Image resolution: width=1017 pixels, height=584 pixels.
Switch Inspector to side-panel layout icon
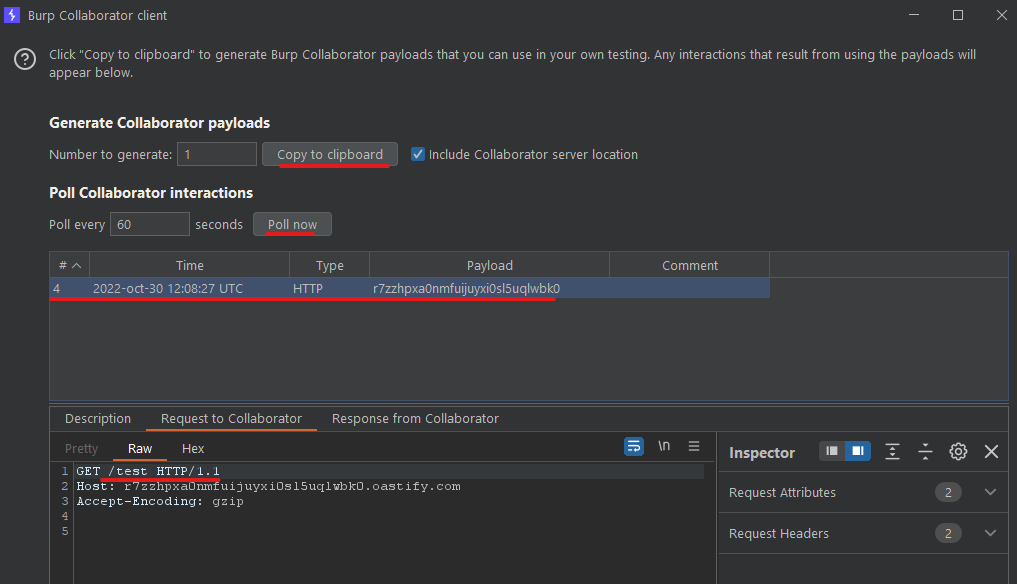pos(857,451)
